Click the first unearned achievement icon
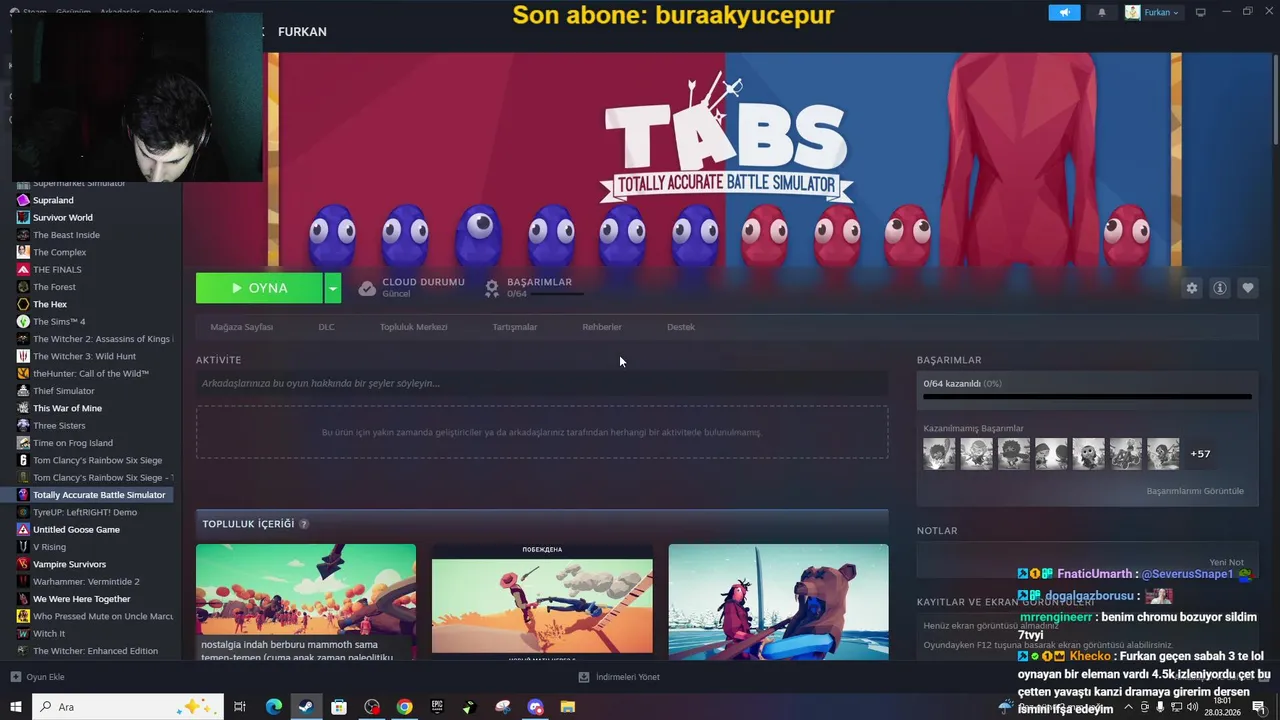 (x=939, y=454)
